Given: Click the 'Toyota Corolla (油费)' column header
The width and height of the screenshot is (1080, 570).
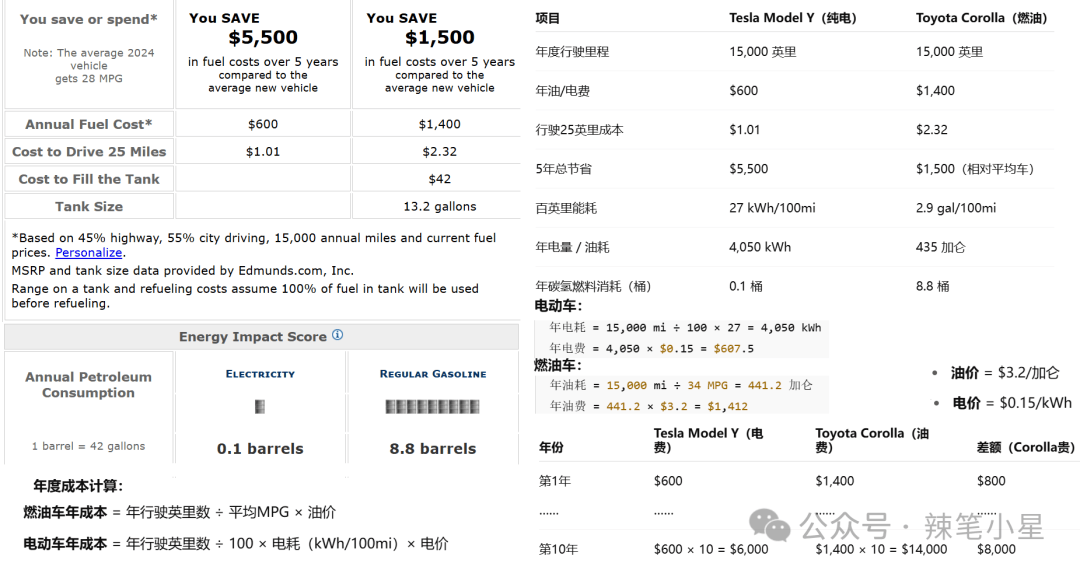Looking at the screenshot, I should tap(872, 440).
